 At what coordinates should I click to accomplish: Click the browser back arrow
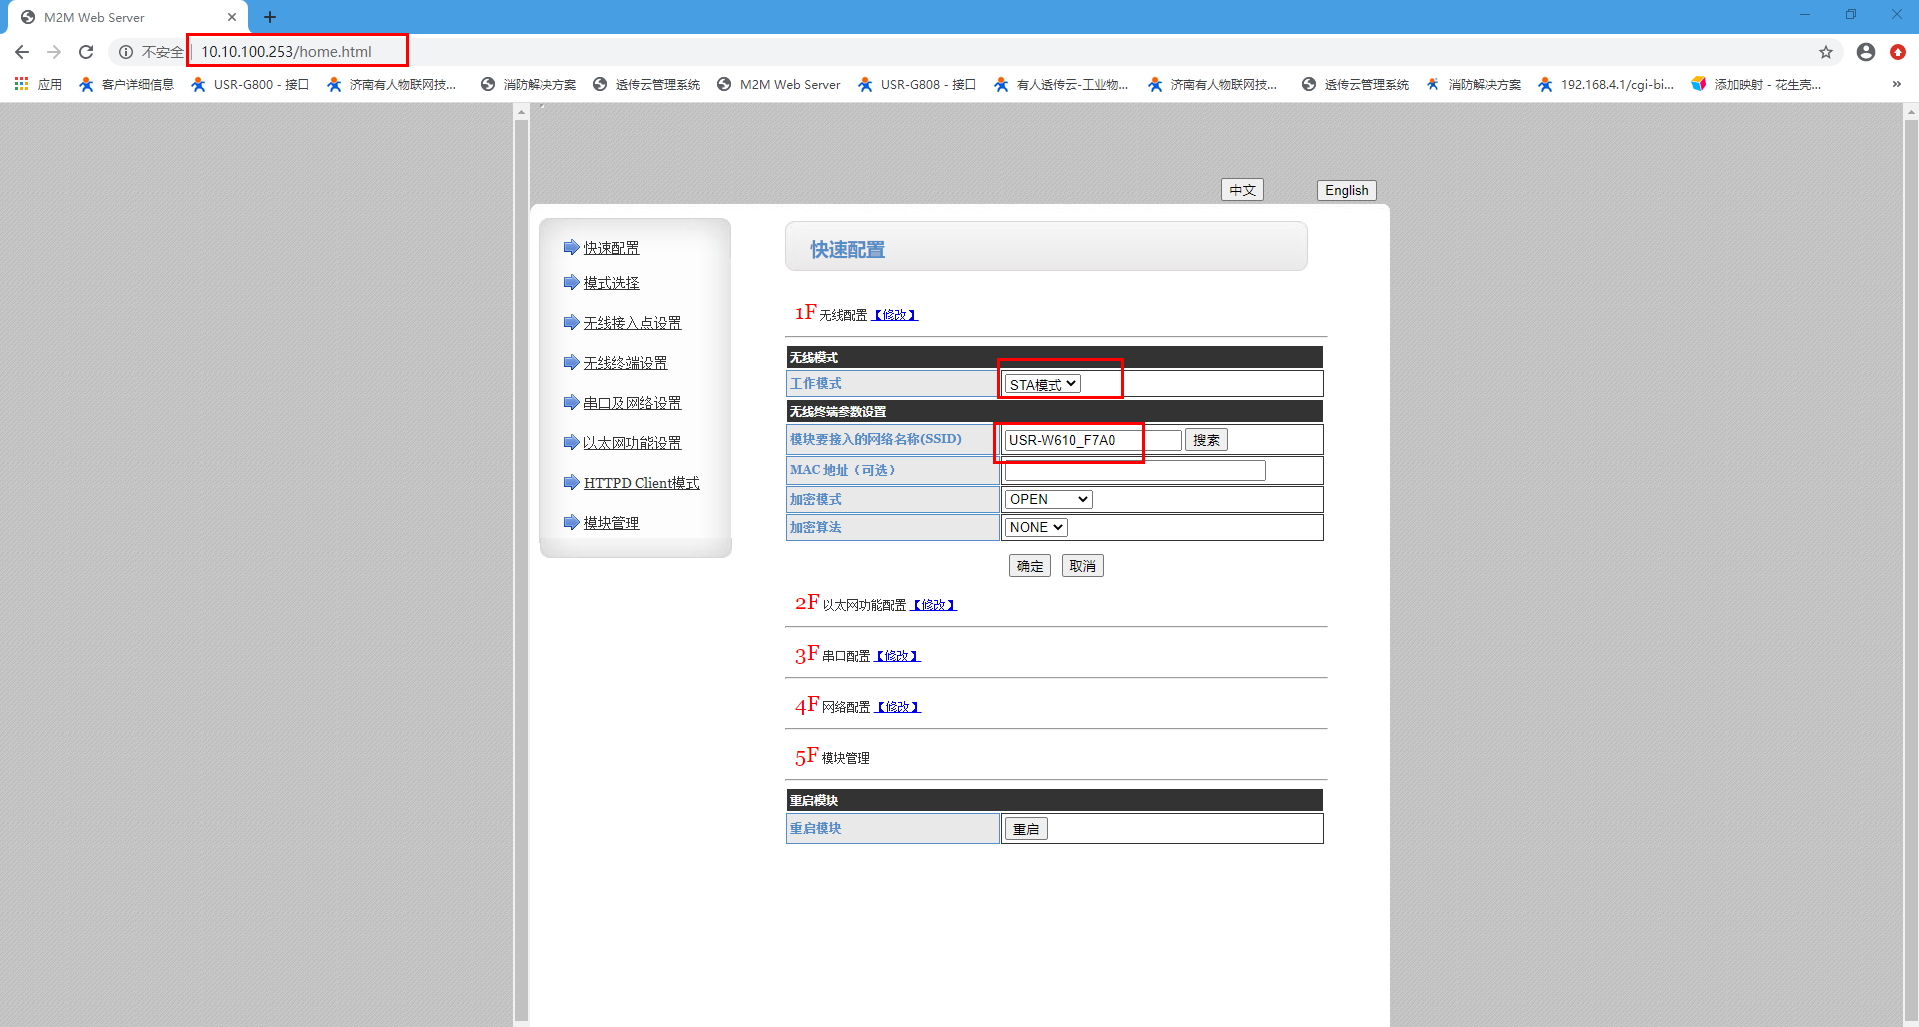(22, 52)
